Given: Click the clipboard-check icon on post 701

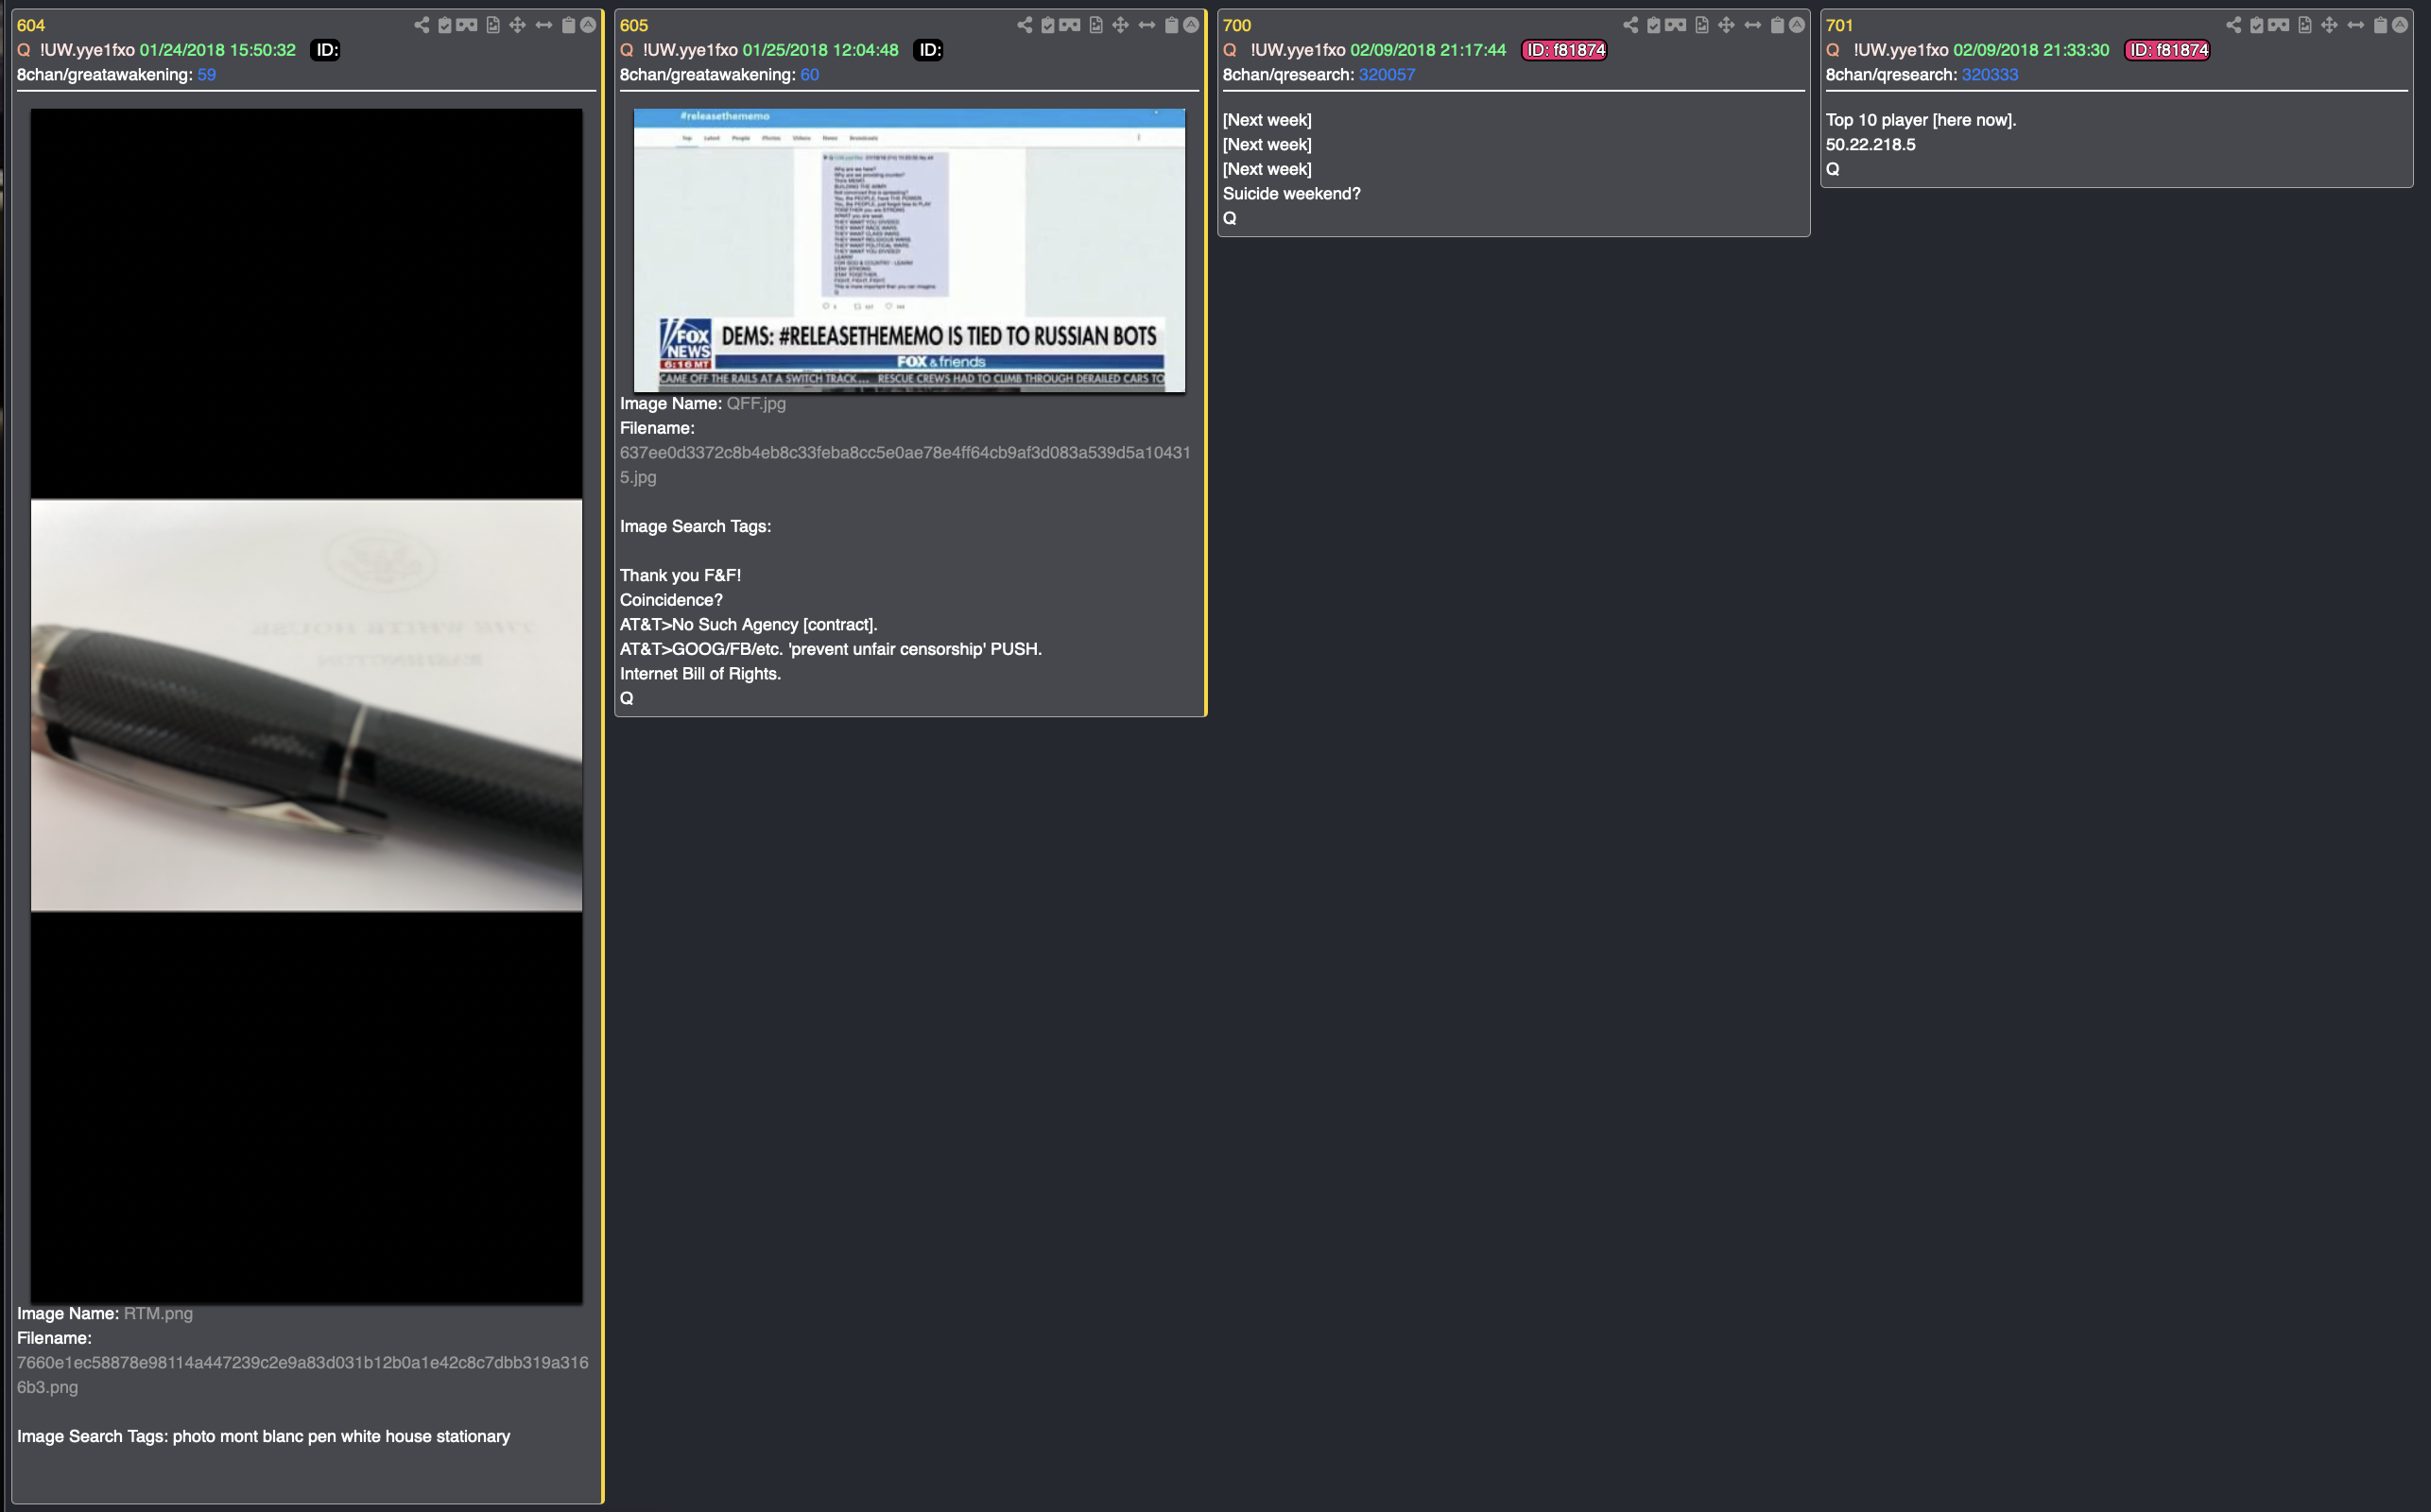Looking at the screenshot, I should point(2257,25).
